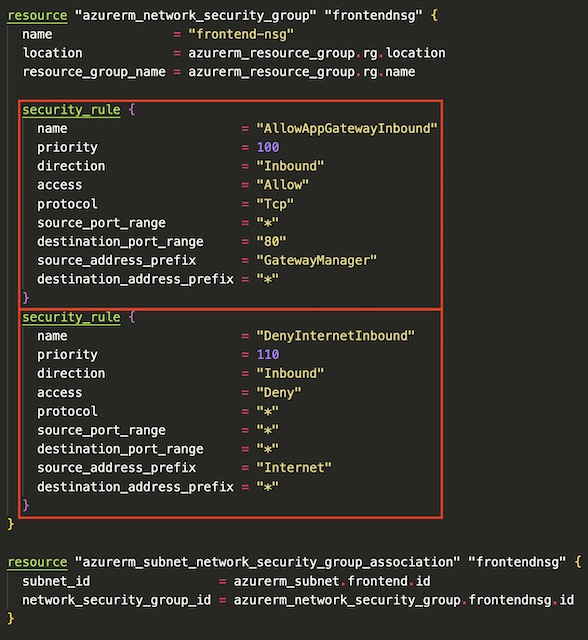Select the "frontend-nsg" name value

[241, 34]
